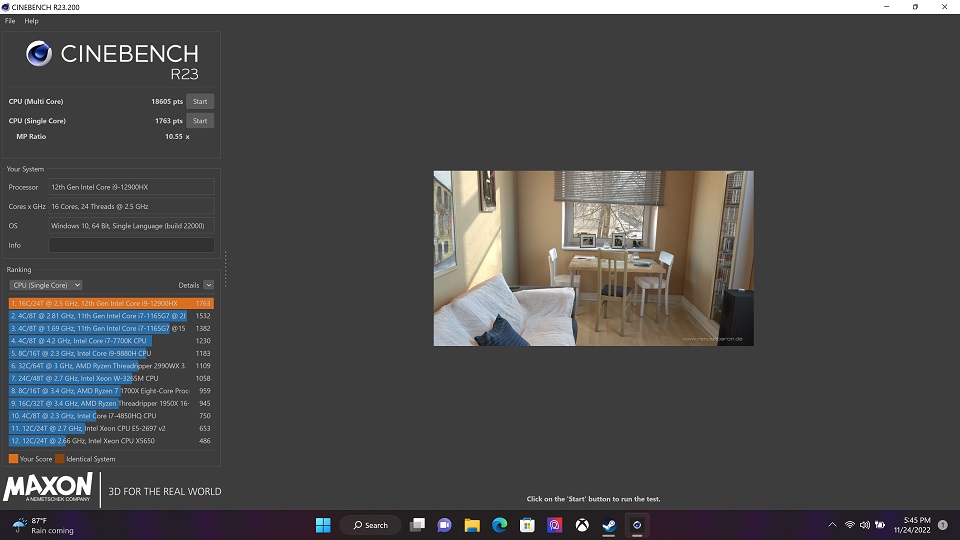Select ranking row 4 Core i7-7700K

[x=111, y=340]
